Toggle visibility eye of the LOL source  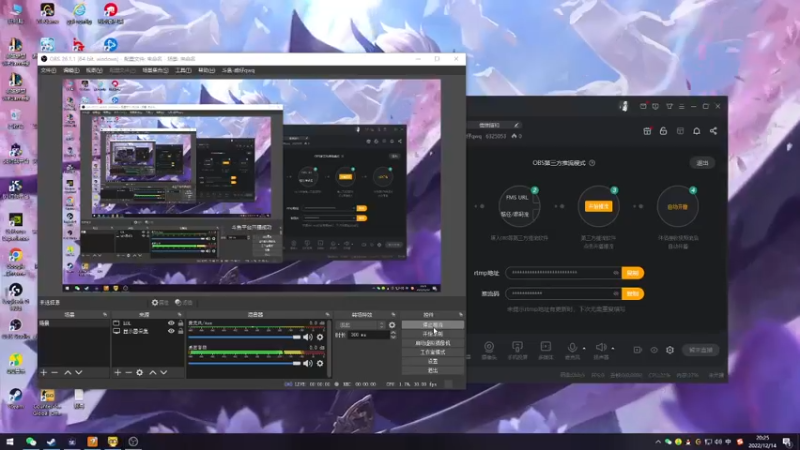[x=171, y=323]
